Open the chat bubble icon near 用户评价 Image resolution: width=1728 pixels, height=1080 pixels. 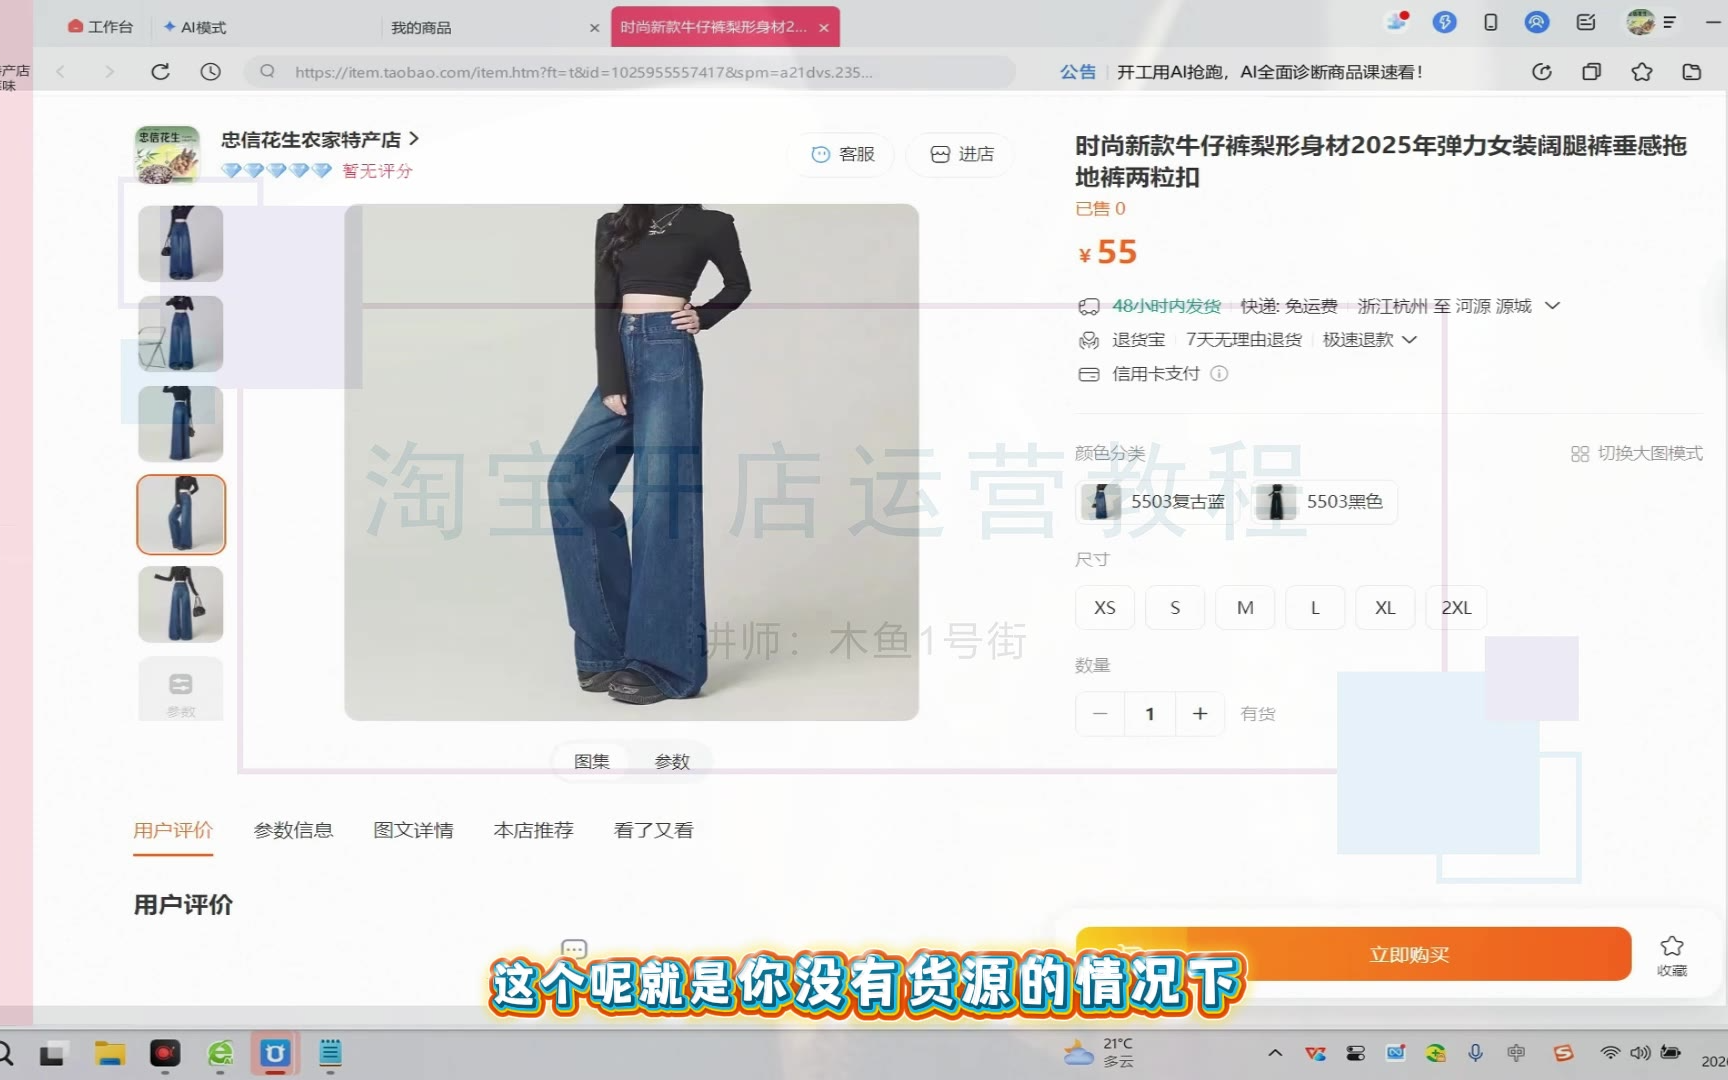(x=574, y=949)
